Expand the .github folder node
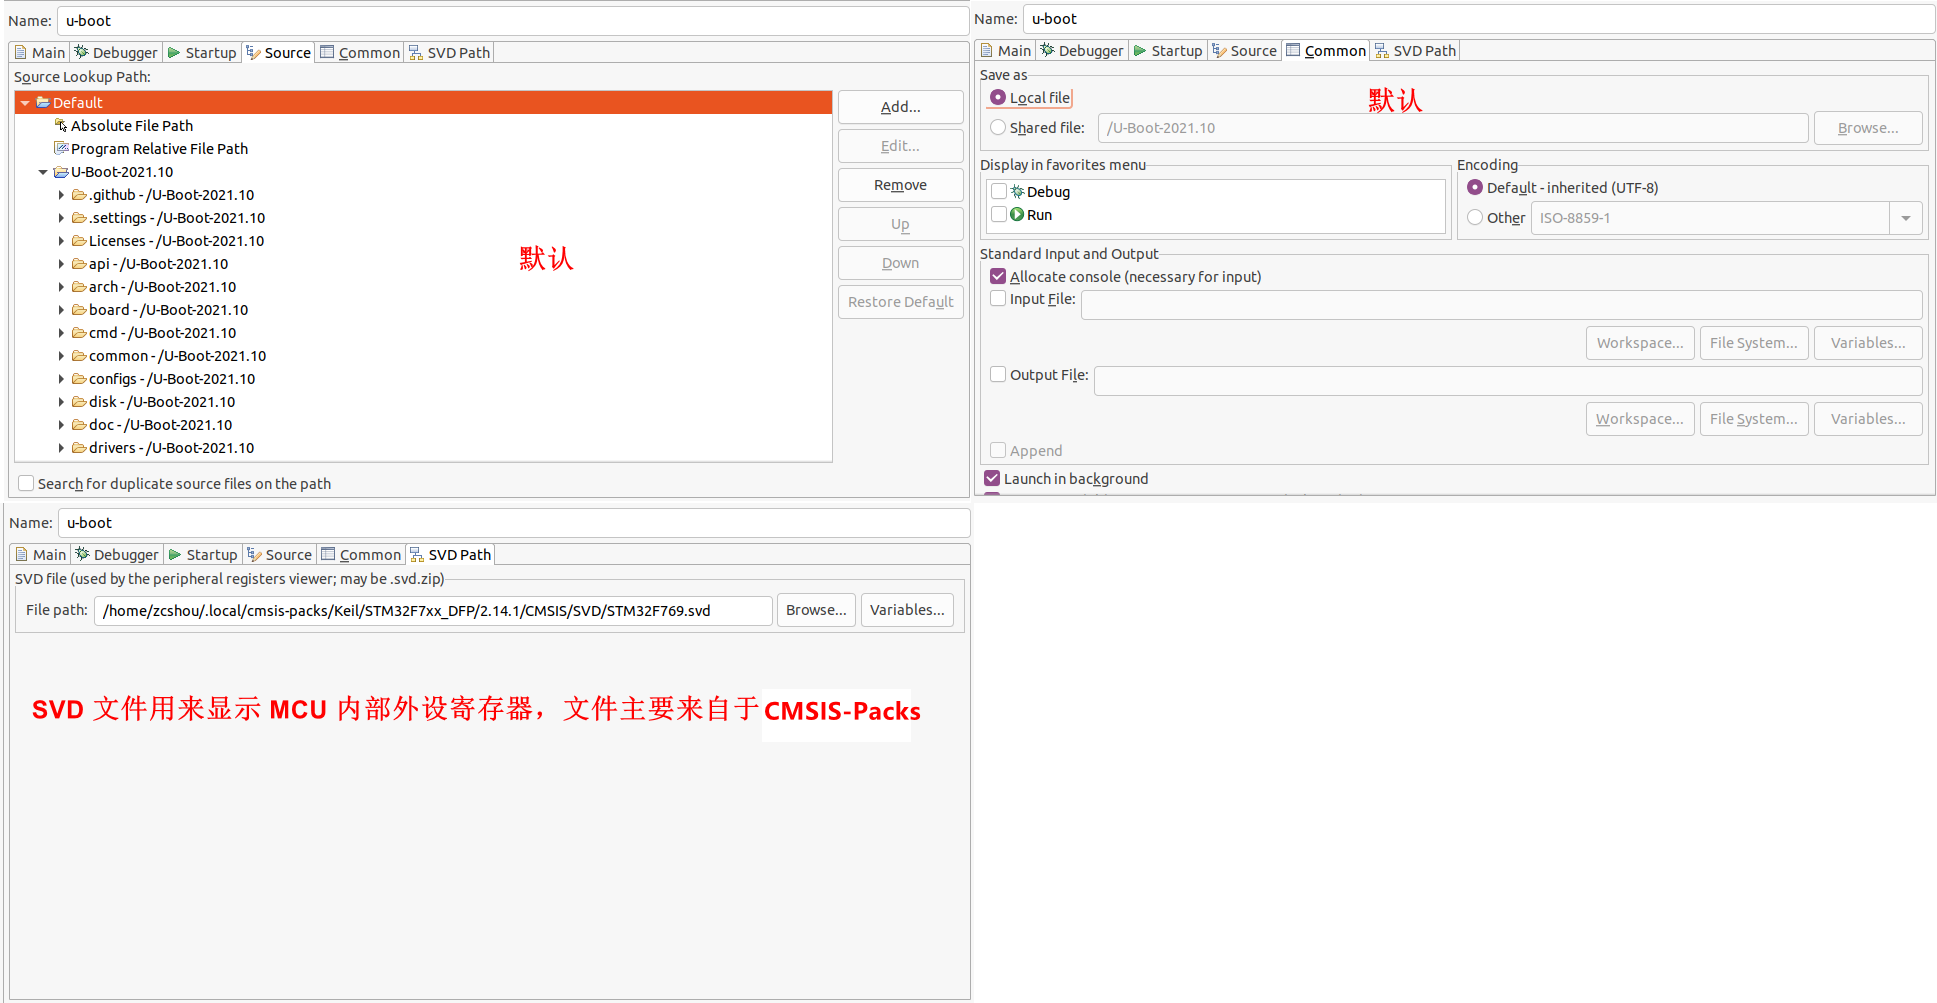 tap(61, 195)
